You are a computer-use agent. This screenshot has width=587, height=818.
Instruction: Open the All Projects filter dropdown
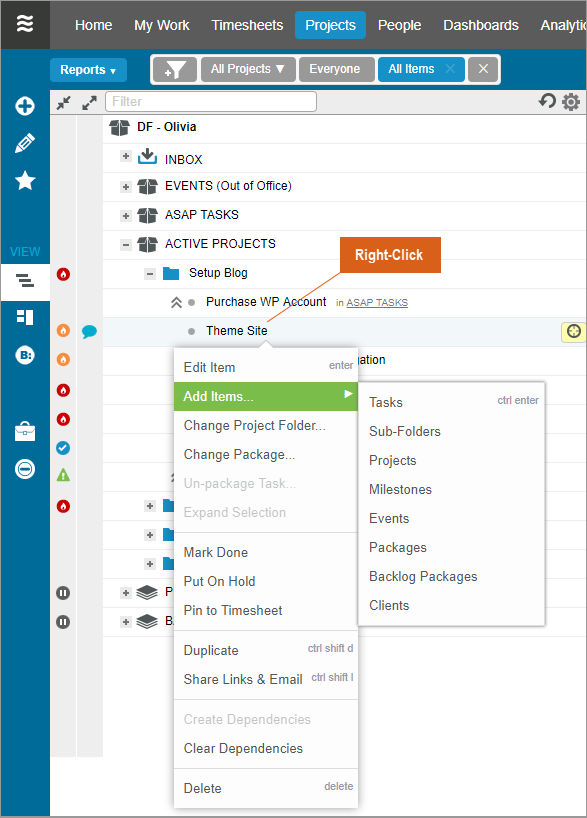(248, 69)
